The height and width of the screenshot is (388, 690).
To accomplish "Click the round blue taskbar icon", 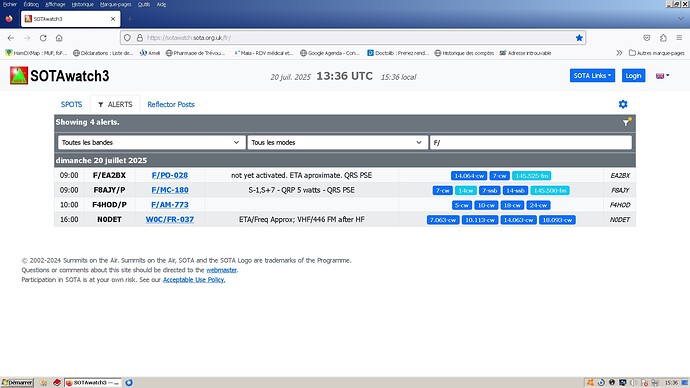I will pos(128,382).
